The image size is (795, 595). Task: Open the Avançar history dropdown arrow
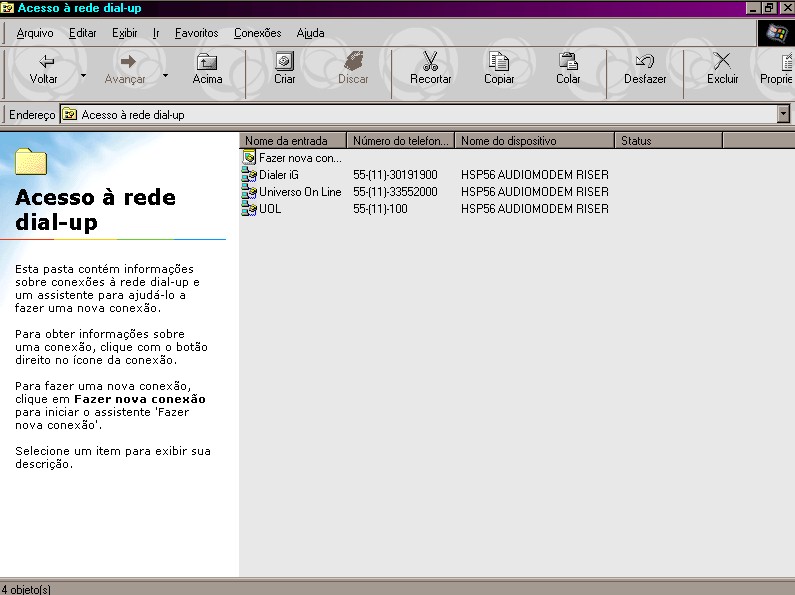point(165,75)
